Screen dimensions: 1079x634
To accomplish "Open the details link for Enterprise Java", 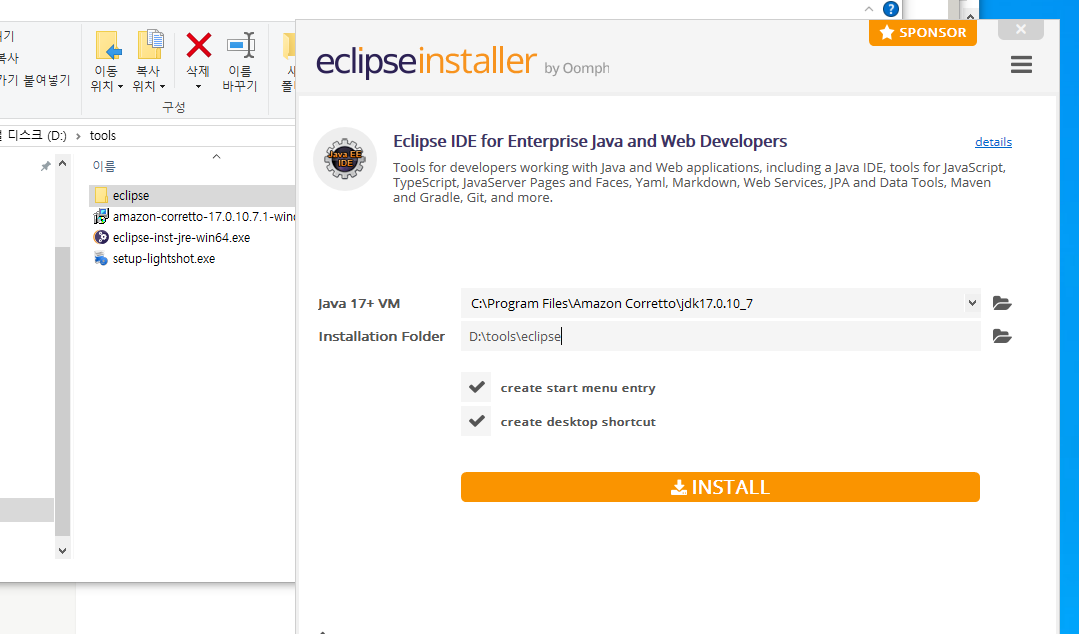I will pyautogui.click(x=993, y=142).
